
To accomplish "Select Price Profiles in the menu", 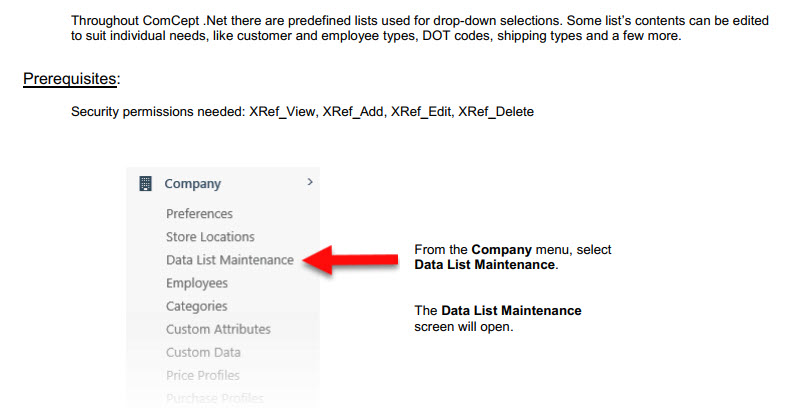I will 203,375.
